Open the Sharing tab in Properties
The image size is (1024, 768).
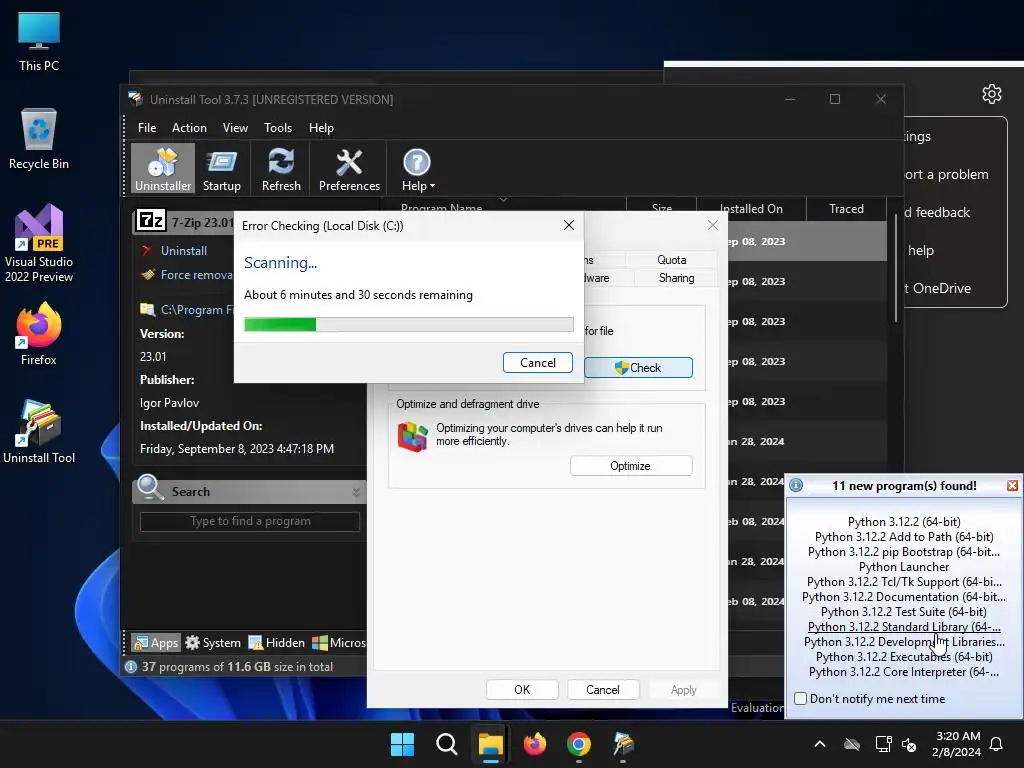point(676,278)
